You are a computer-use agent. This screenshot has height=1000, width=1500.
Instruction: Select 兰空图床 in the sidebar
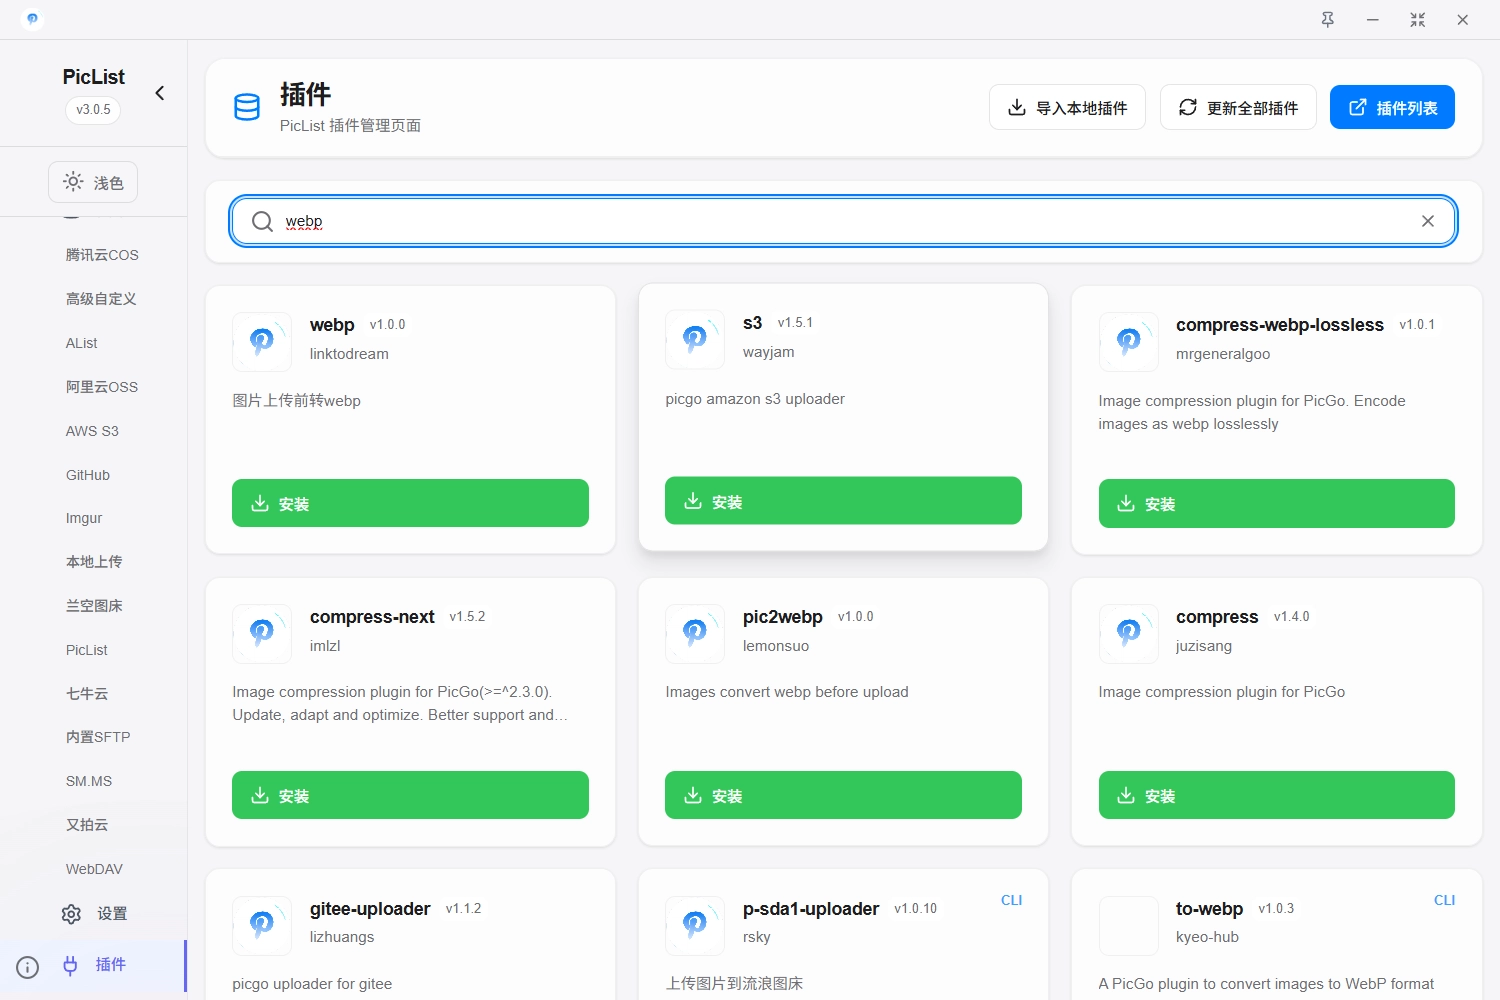click(x=94, y=606)
